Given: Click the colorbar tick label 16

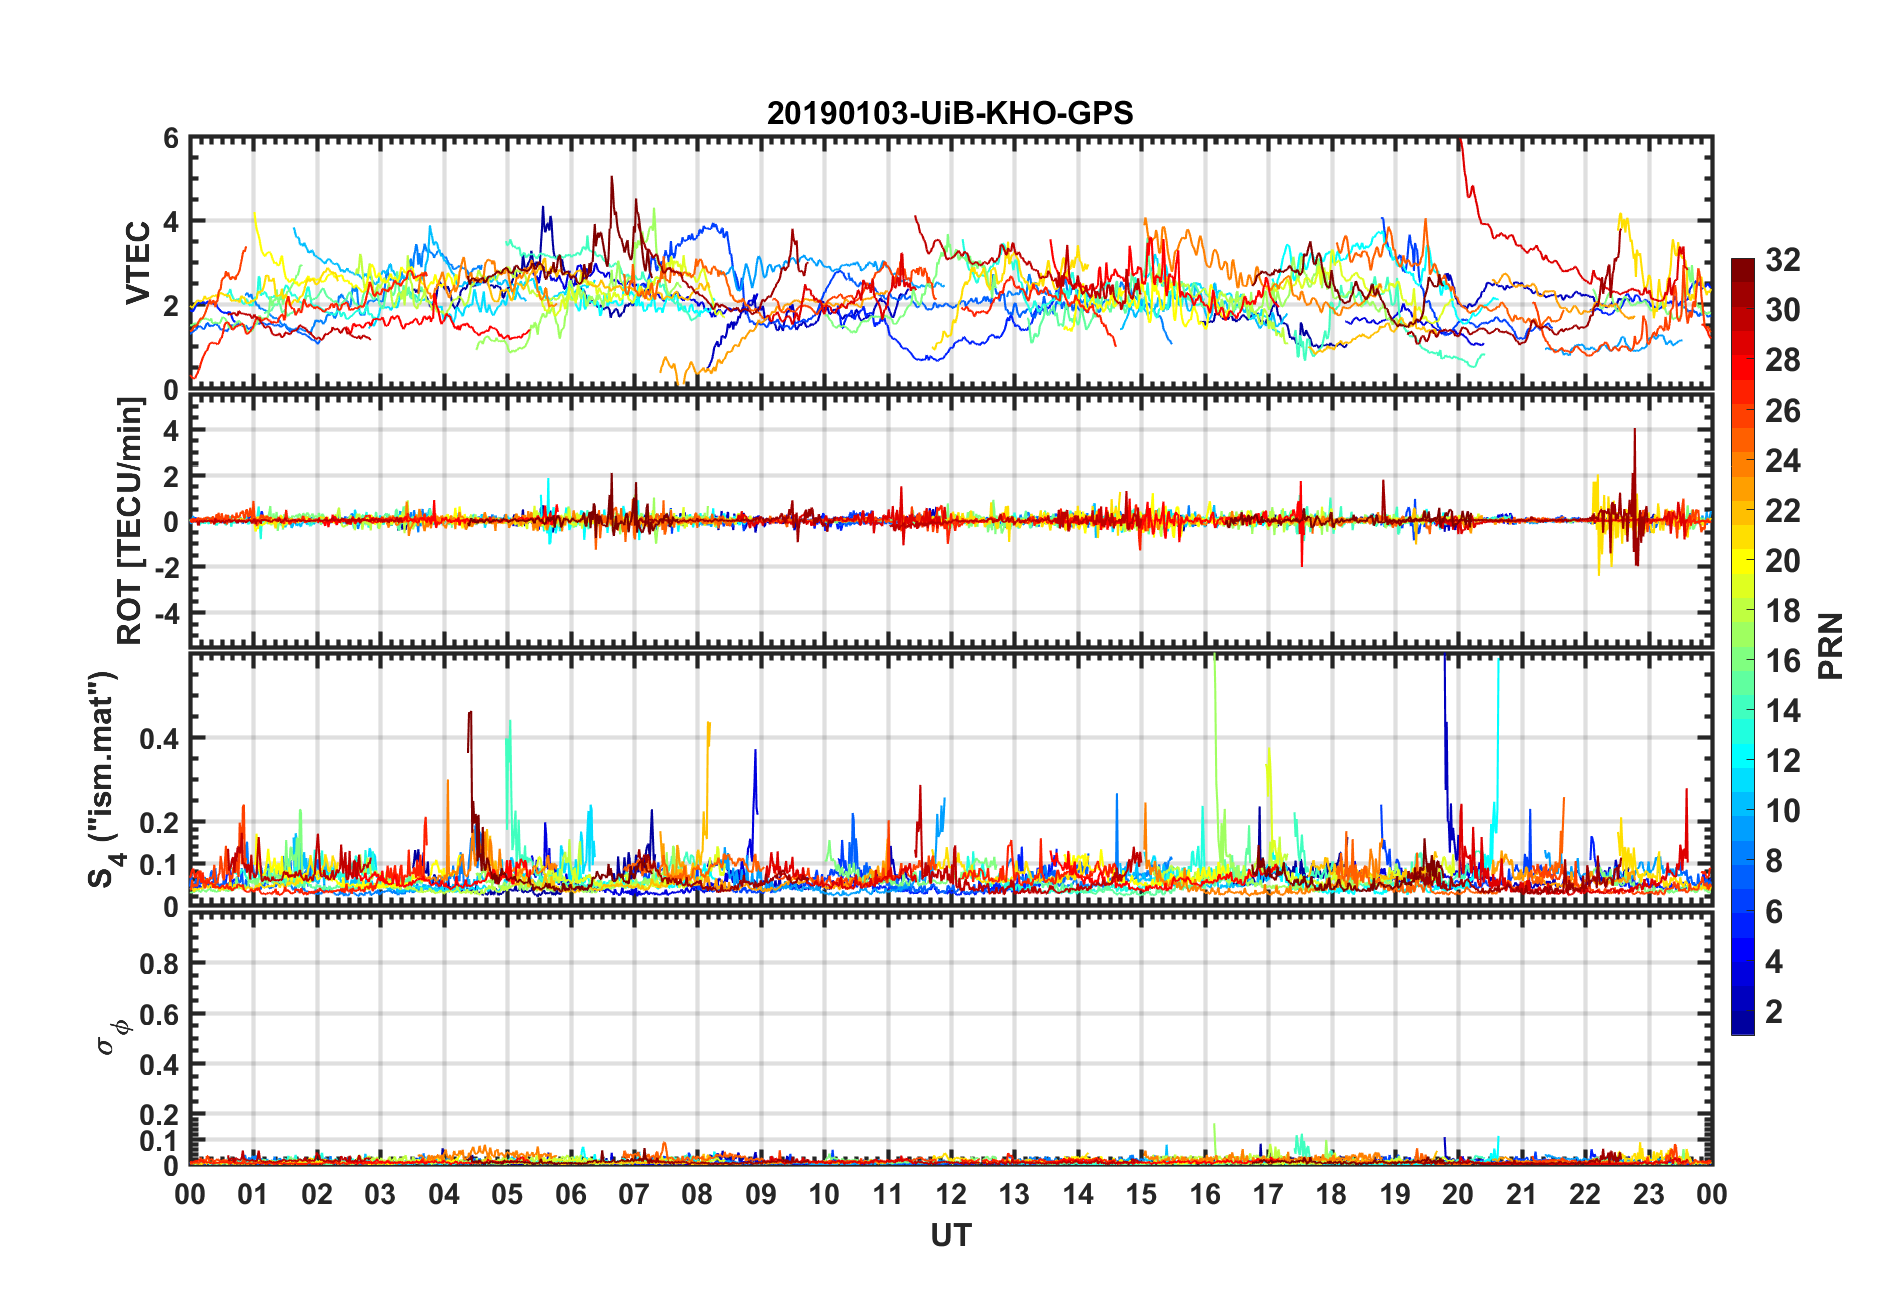Looking at the screenshot, I should (1783, 660).
